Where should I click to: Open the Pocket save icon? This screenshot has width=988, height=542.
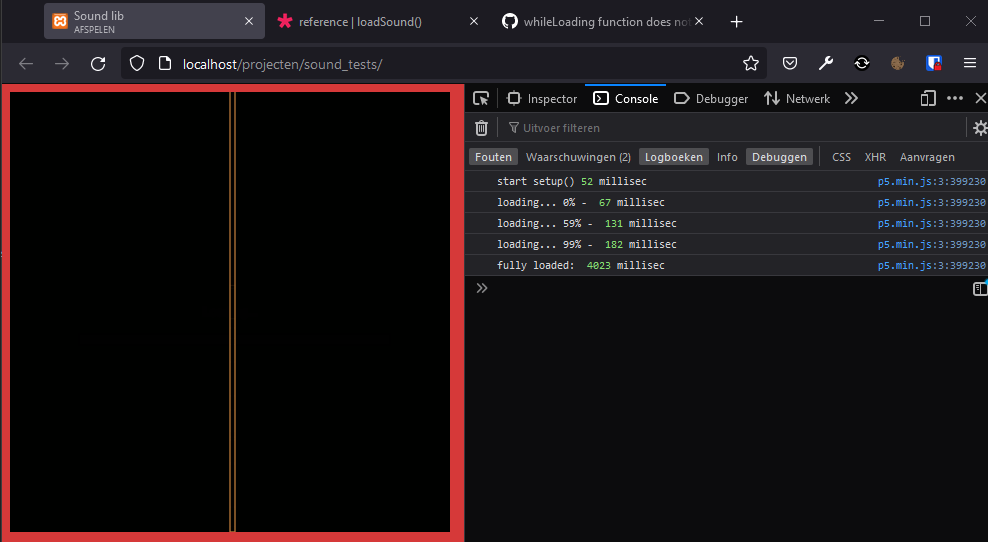pos(790,64)
